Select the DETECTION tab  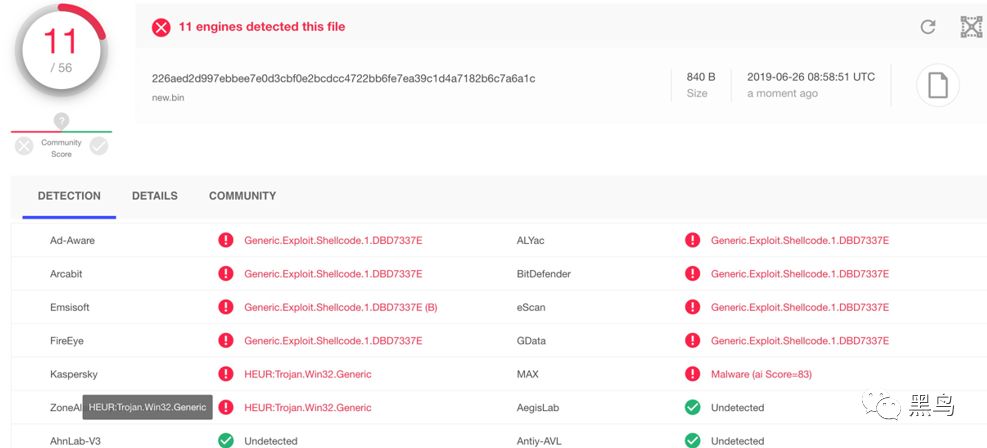(x=69, y=196)
